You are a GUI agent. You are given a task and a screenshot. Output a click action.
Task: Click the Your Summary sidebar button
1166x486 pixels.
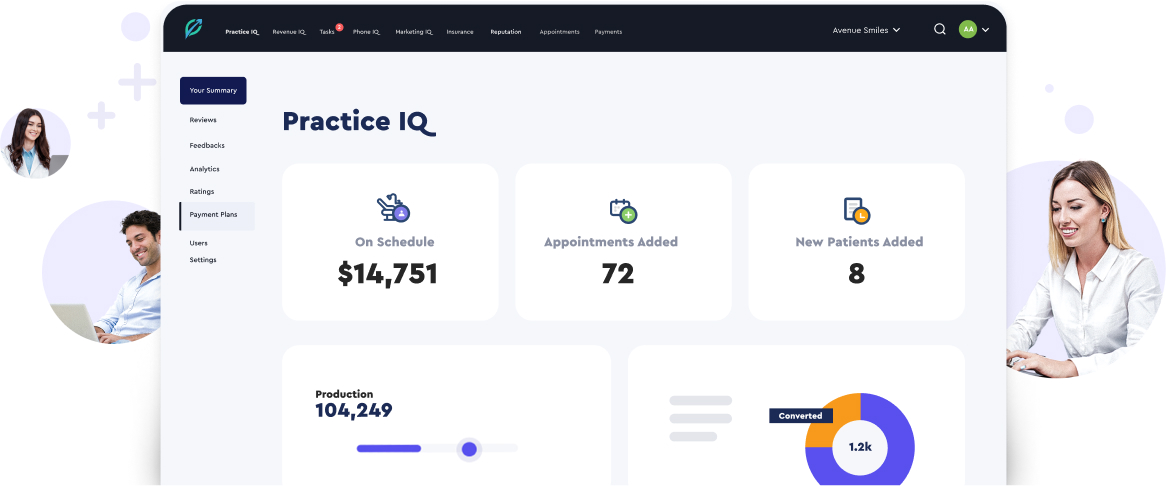coord(213,91)
